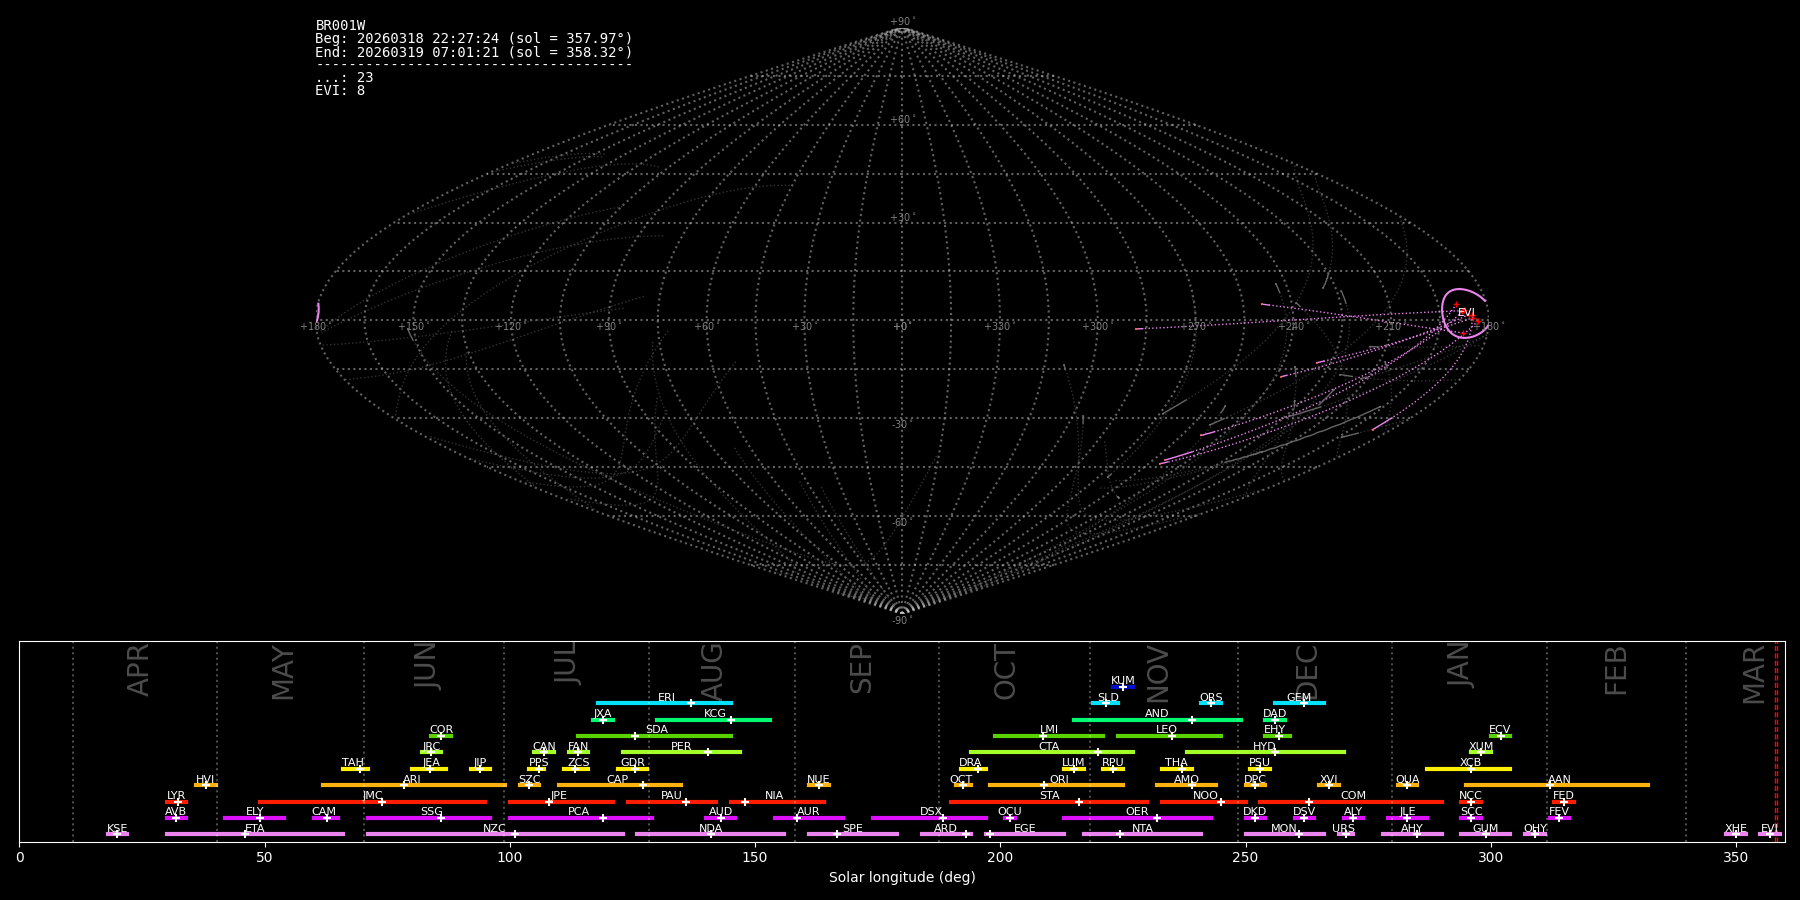
Task: Click the DAD shower label
Action: point(1274,714)
